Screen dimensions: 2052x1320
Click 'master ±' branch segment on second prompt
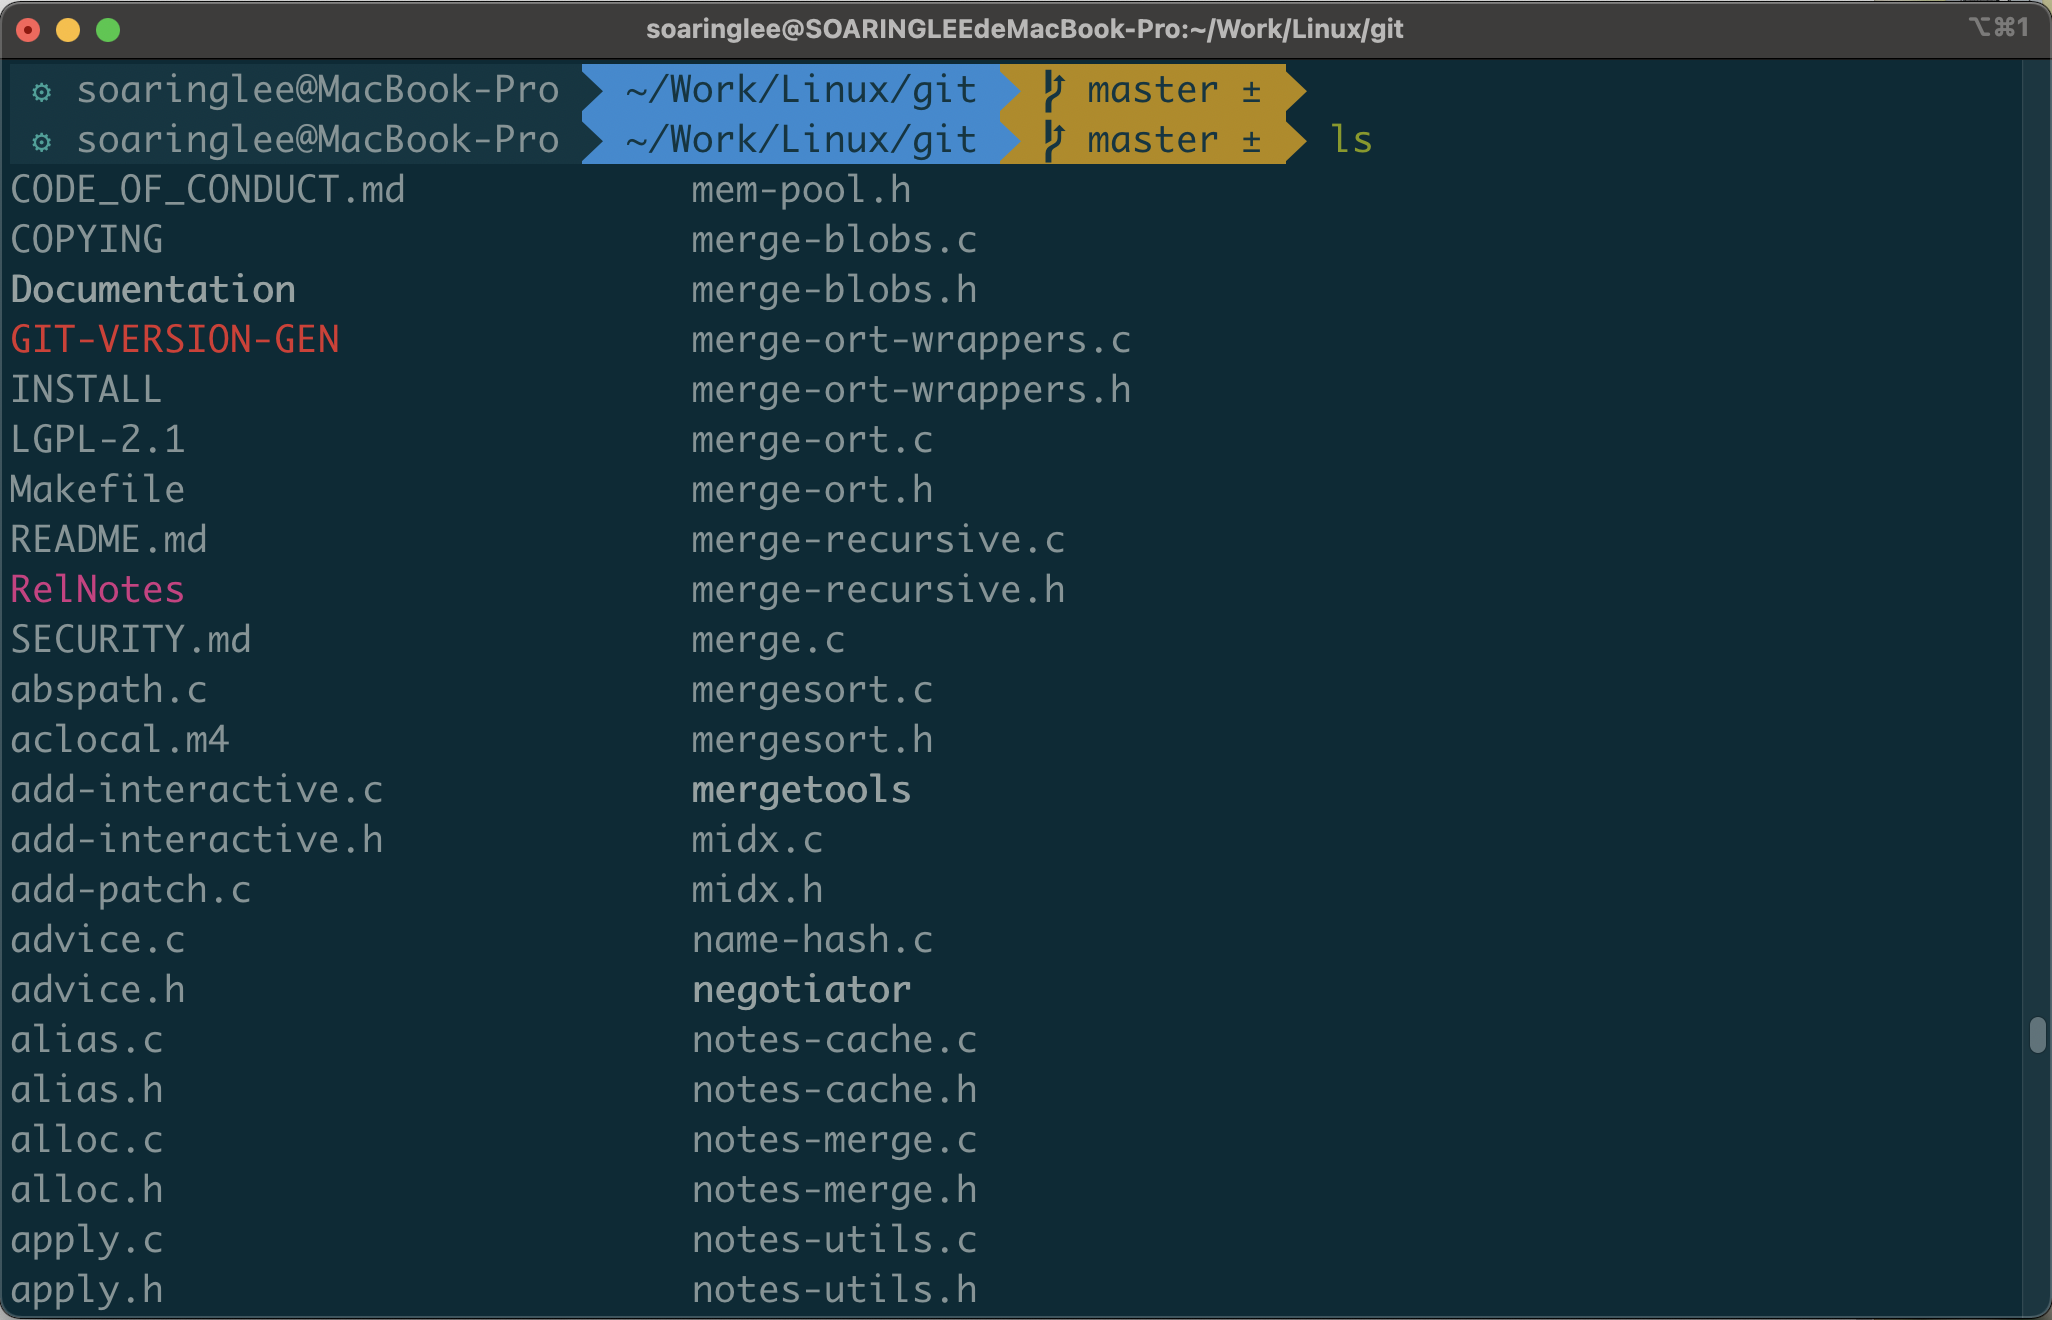point(1174,140)
